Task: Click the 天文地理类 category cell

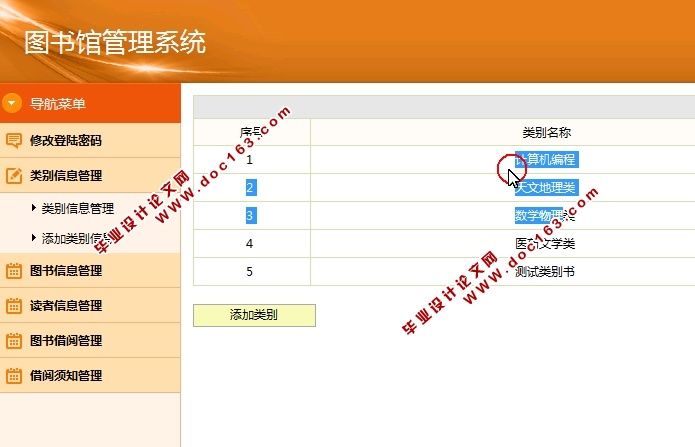Action: click(547, 188)
